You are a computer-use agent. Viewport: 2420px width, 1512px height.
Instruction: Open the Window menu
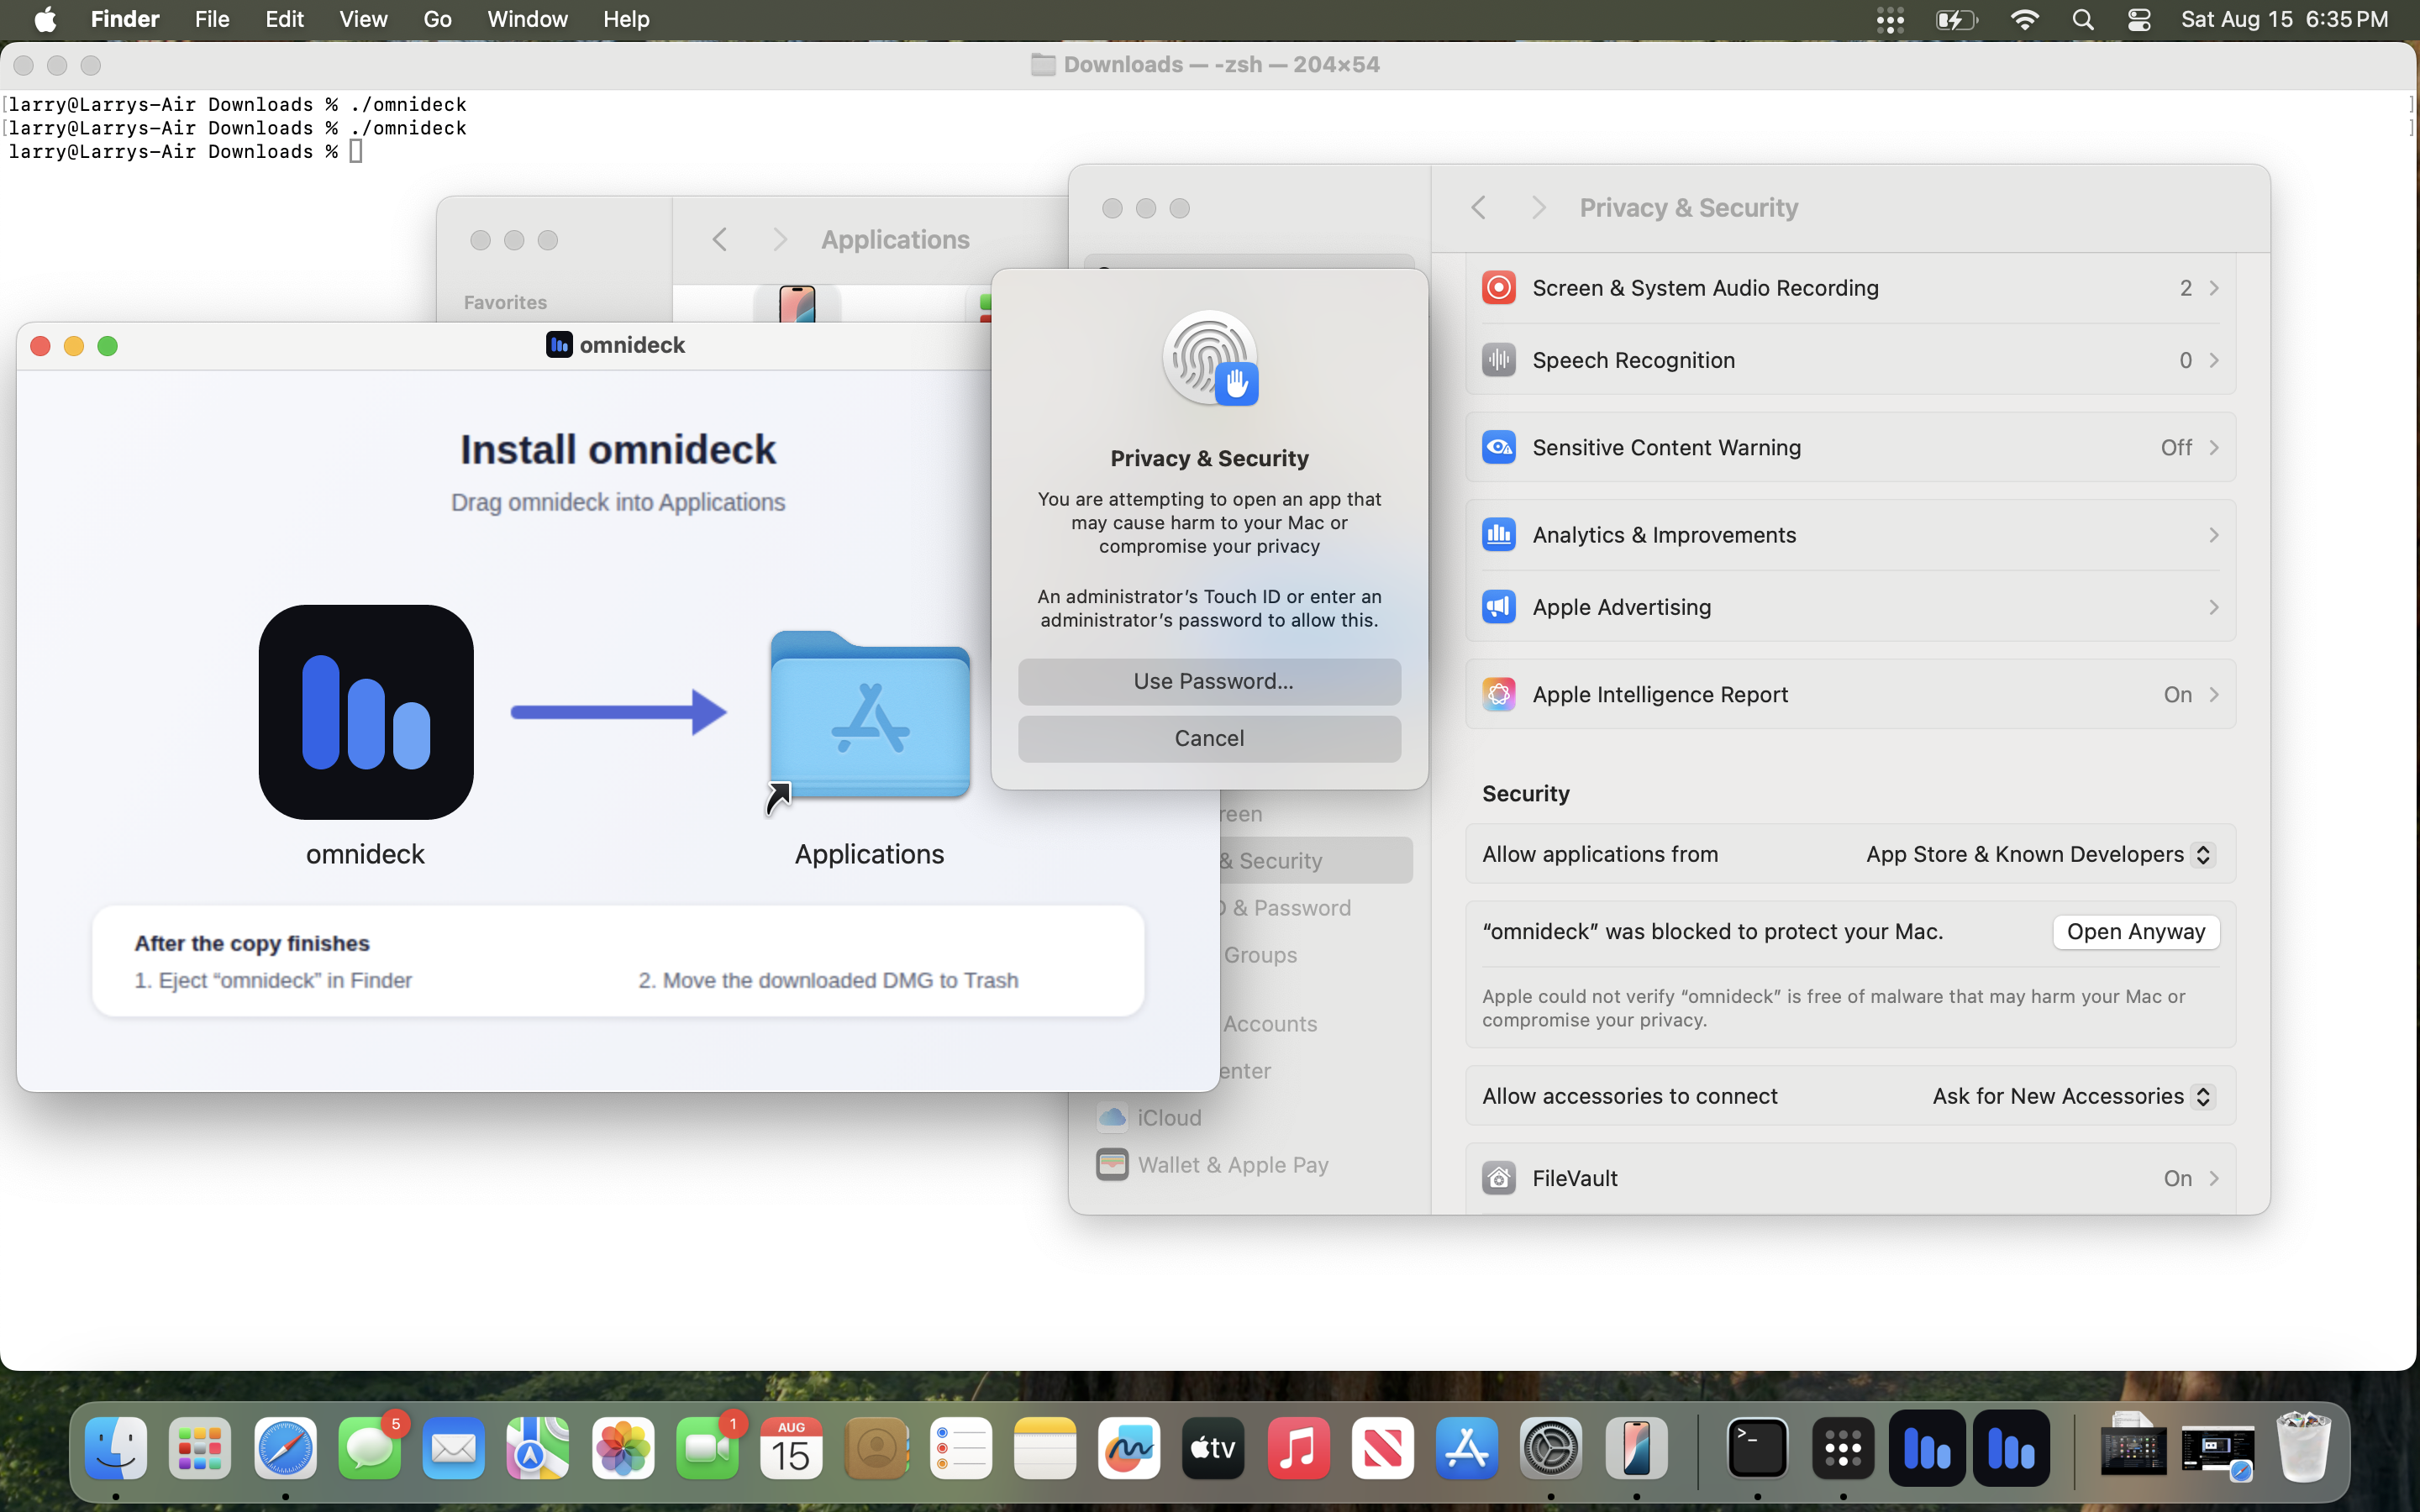pyautogui.click(x=527, y=19)
